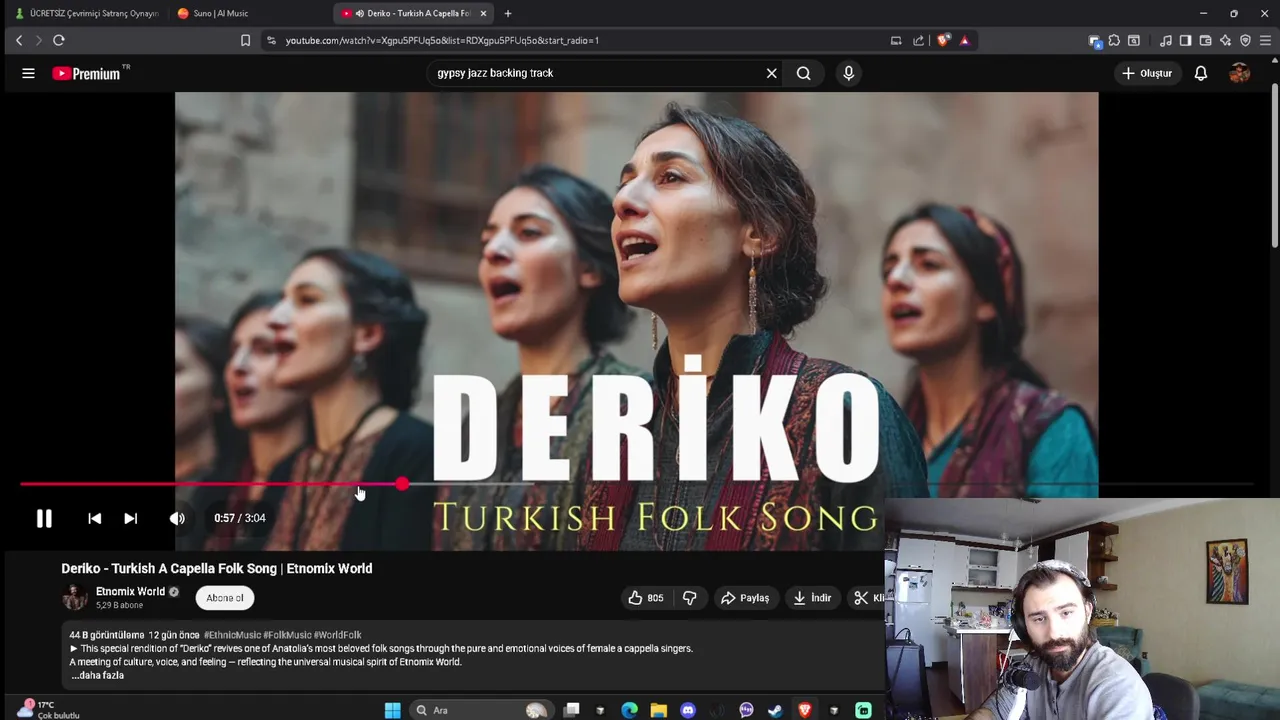Mute the video volume

pyautogui.click(x=177, y=518)
